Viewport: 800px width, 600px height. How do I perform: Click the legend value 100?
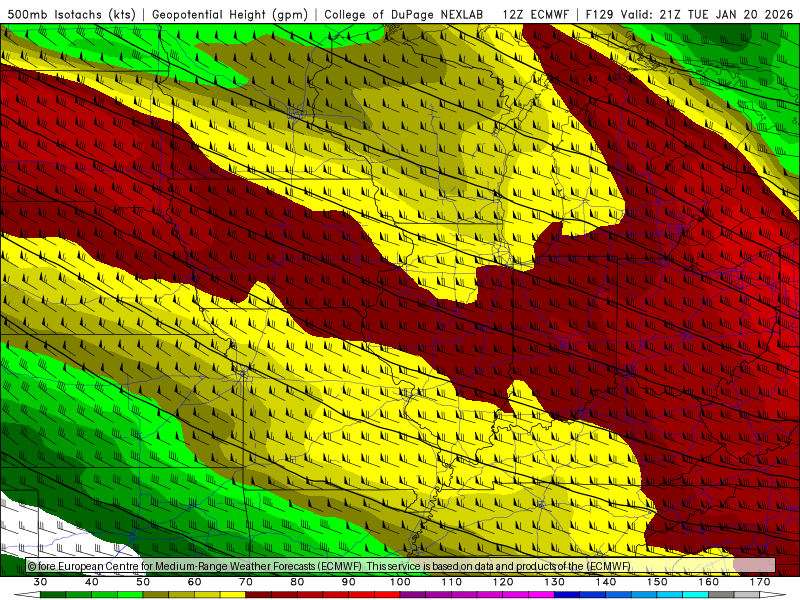coord(400,582)
